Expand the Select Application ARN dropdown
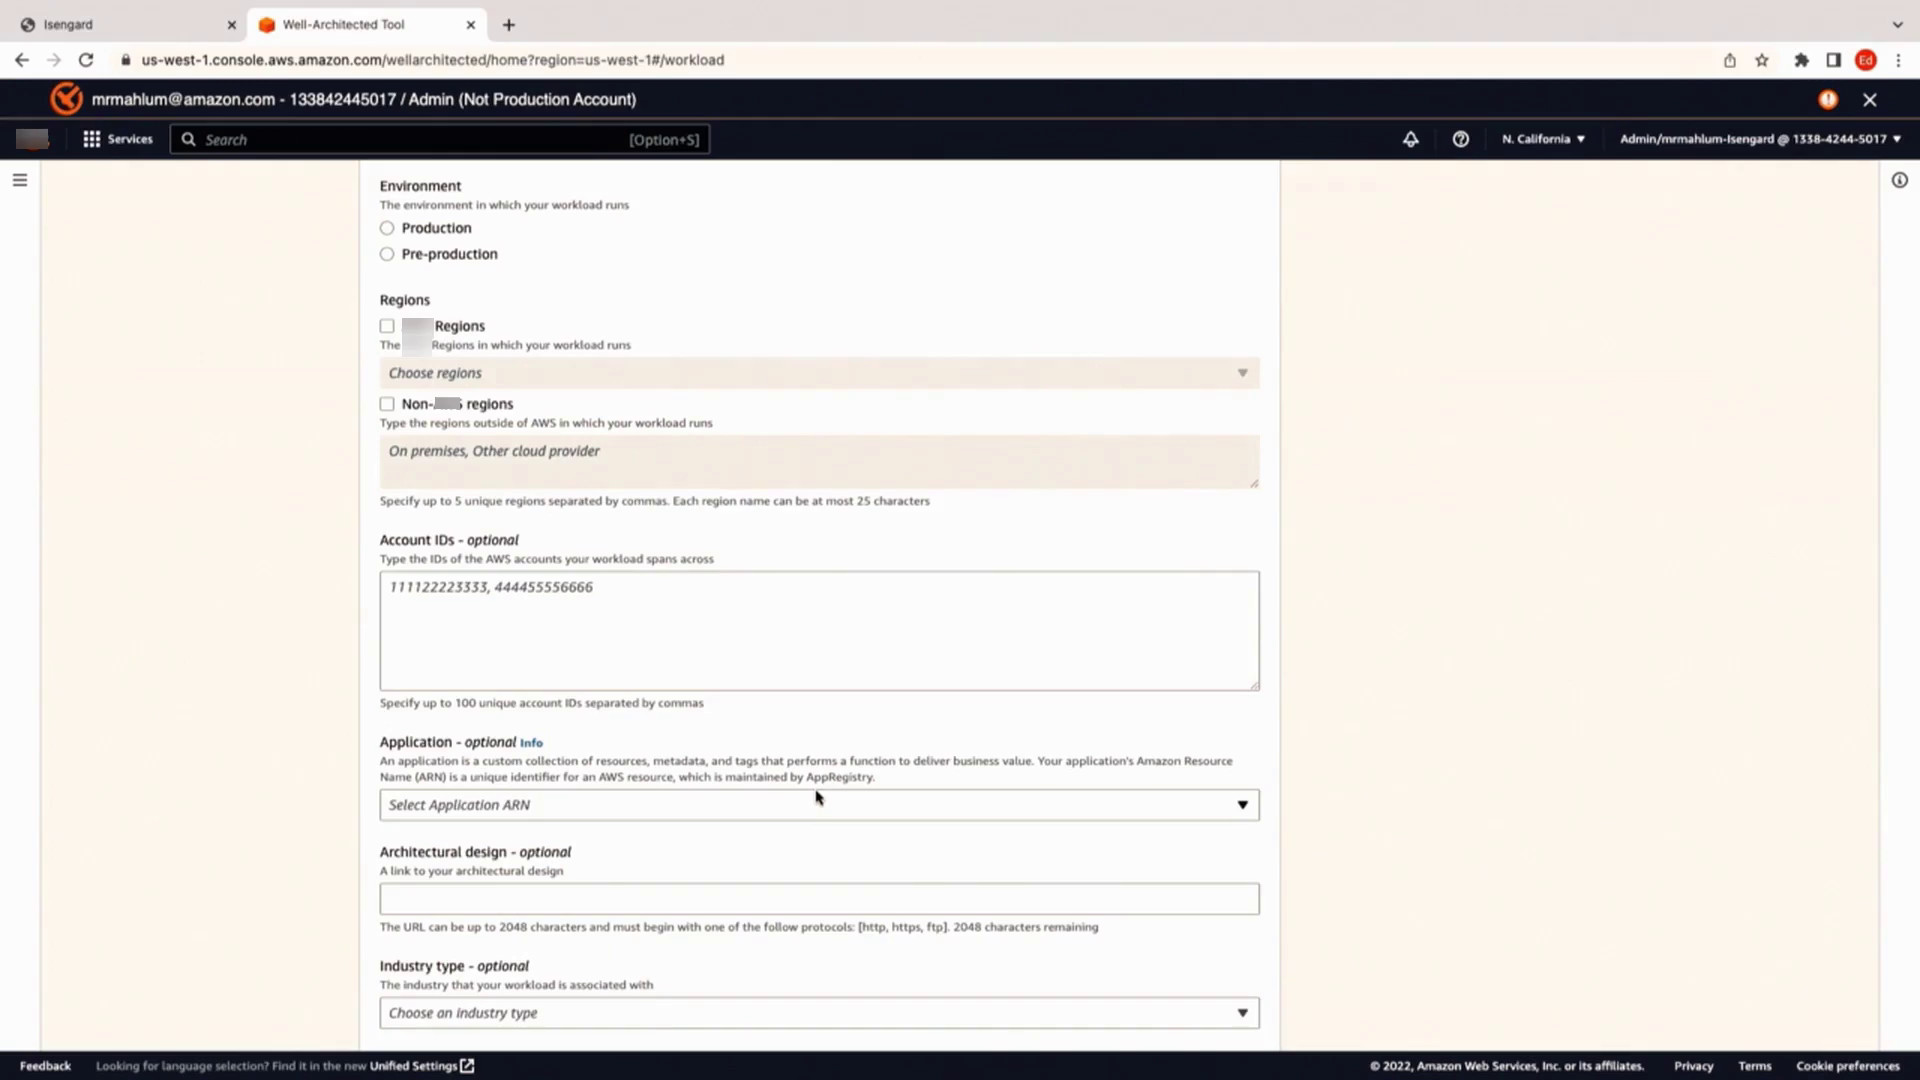This screenshot has height=1080, width=1920. [x=818, y=805]
